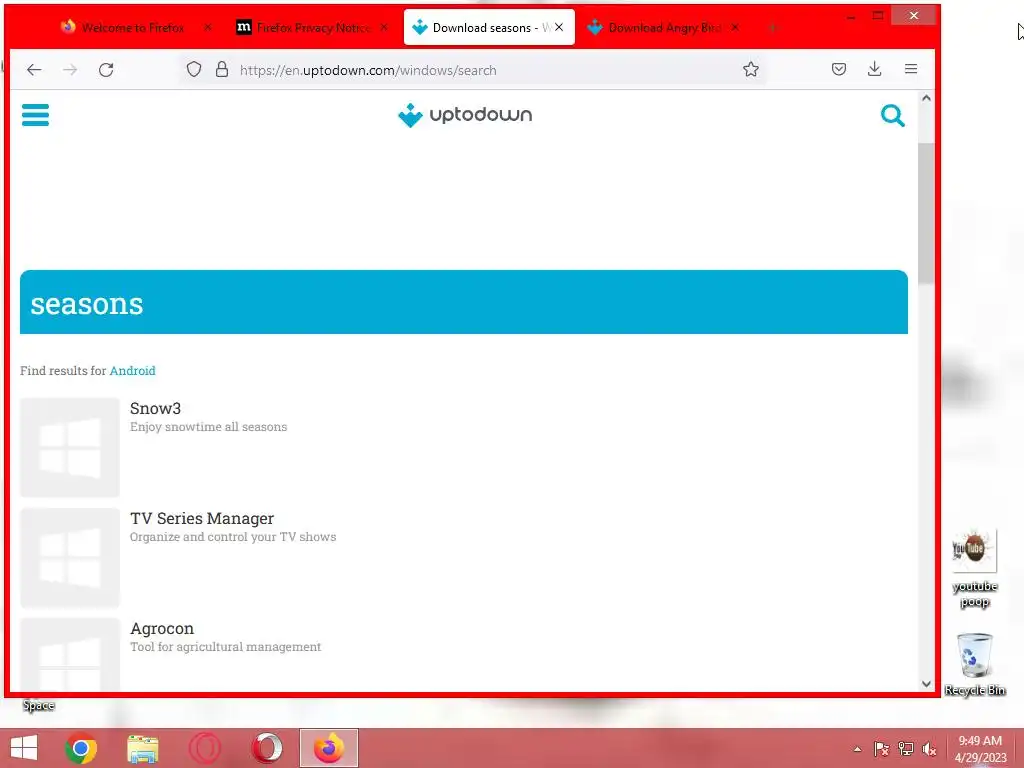Click the Agrocon thumbnail image
This screenshot has height=768, width=1024.
[70, 654]
